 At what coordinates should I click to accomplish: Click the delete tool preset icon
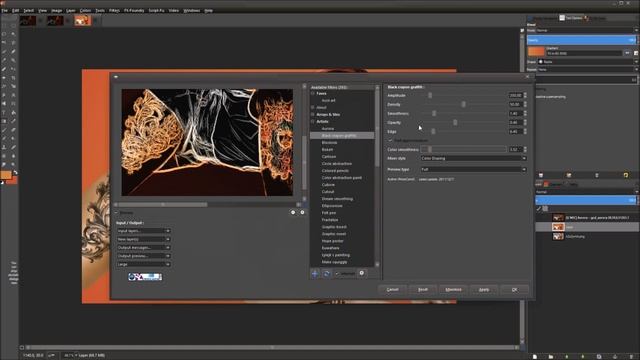[597, 175]
